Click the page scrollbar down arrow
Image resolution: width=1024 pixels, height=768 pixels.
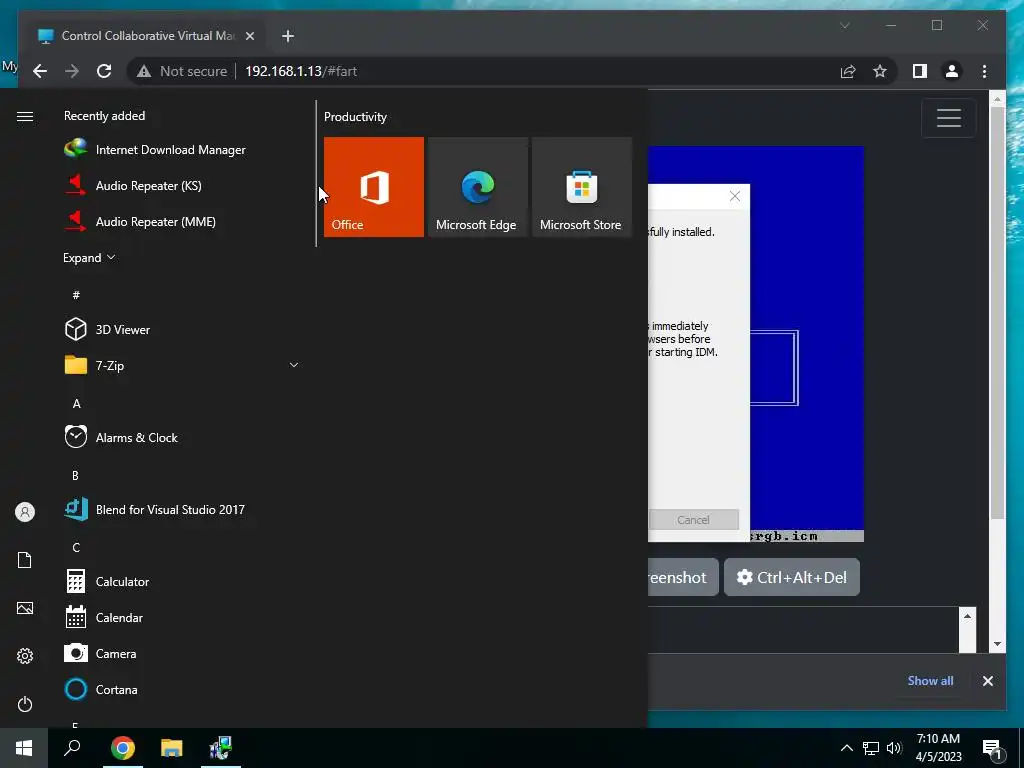997,644
